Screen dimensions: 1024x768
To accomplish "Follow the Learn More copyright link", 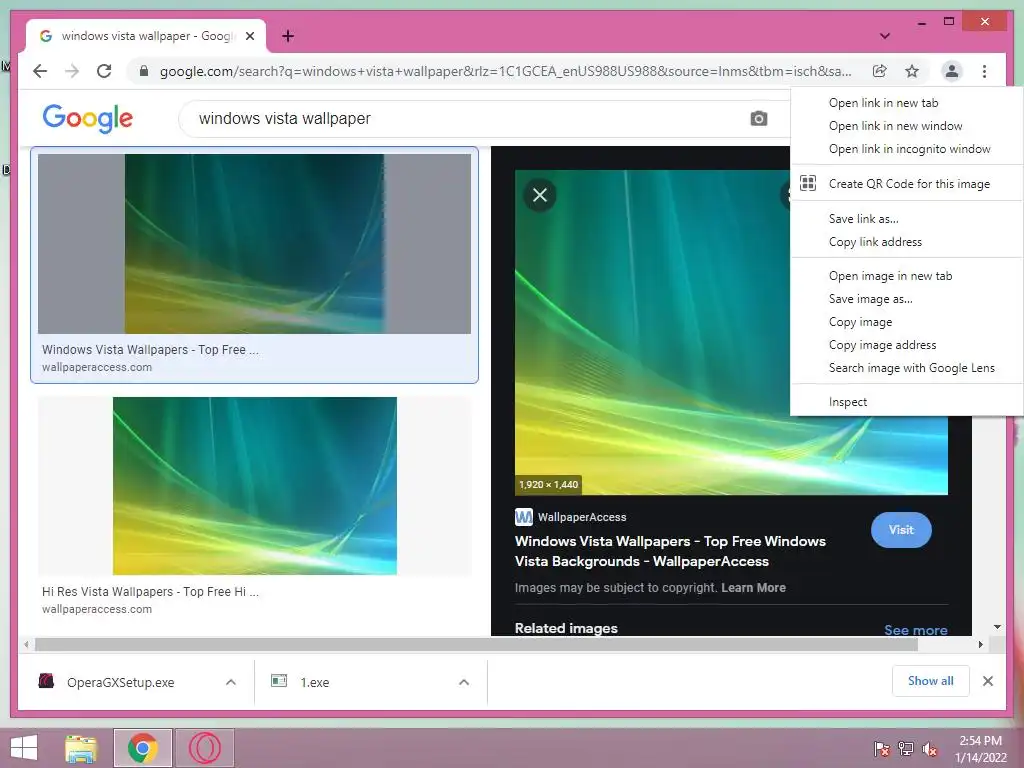I will click(753, 587).
